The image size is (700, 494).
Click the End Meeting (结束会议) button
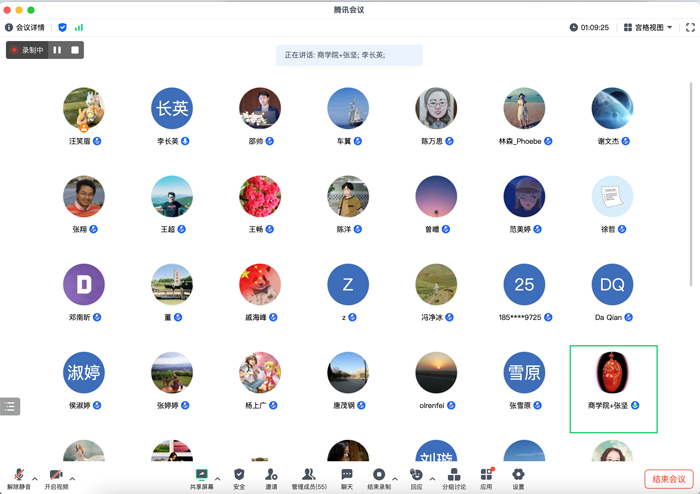668,480
